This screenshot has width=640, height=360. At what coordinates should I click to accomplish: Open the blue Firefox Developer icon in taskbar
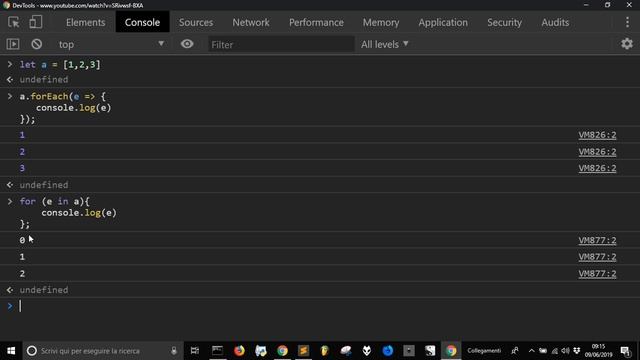[x=387, y=351]
